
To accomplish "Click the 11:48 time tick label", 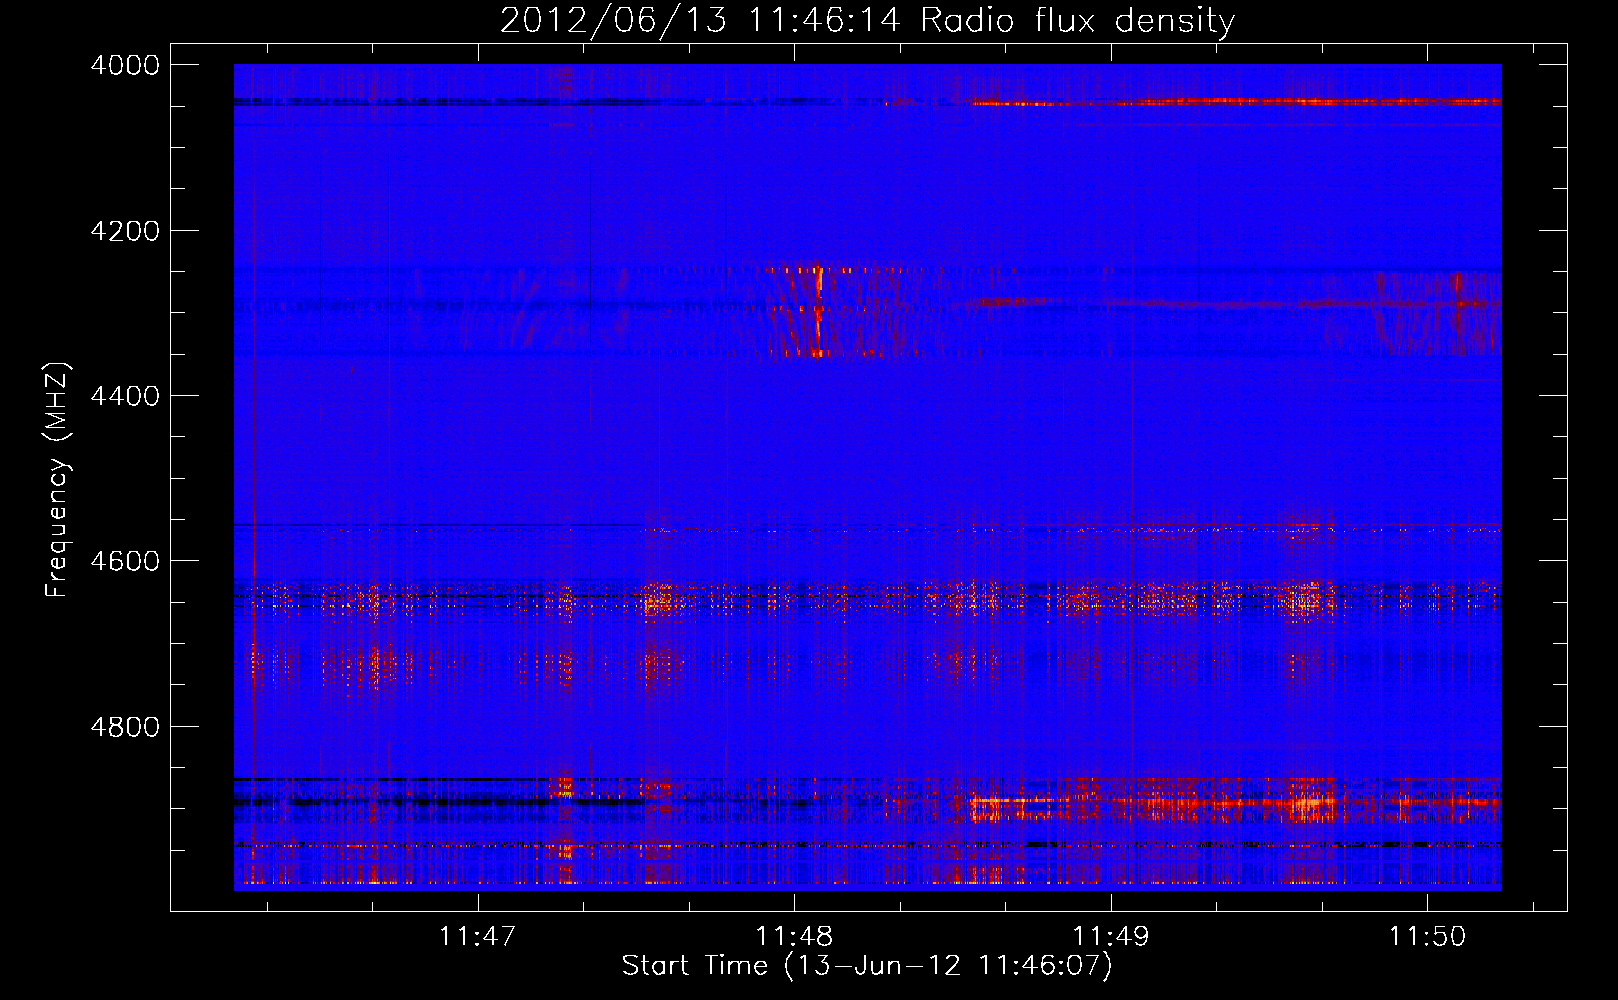I will tap(794, 936).
